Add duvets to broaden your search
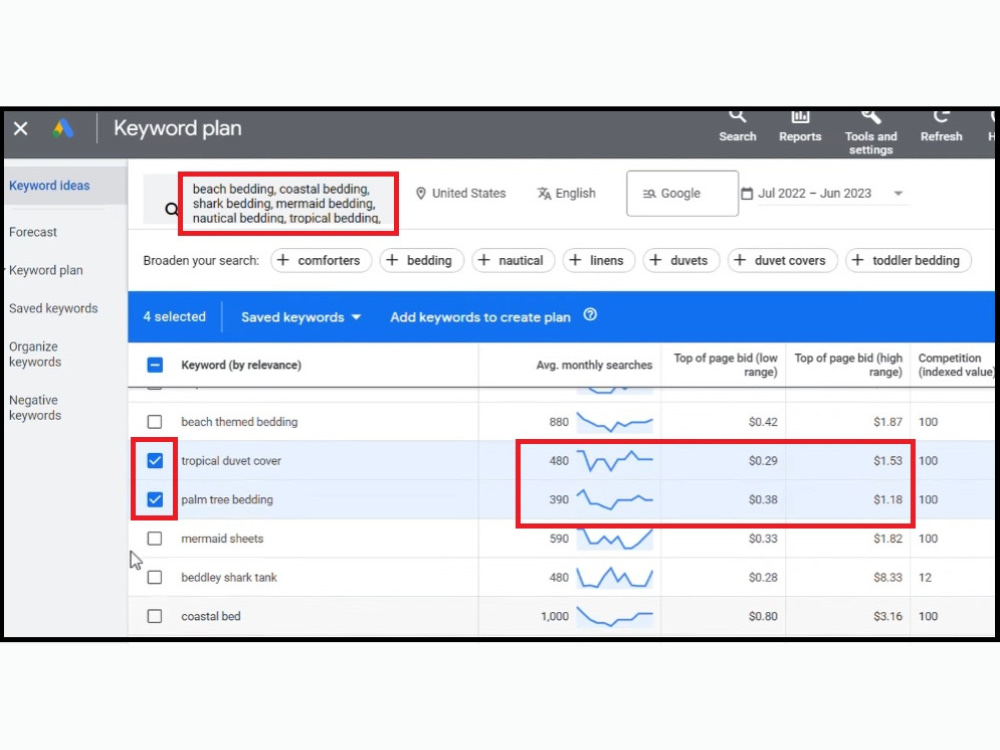Image resolution: width=1000 pixels, height=750 pixels. point(680,260)
